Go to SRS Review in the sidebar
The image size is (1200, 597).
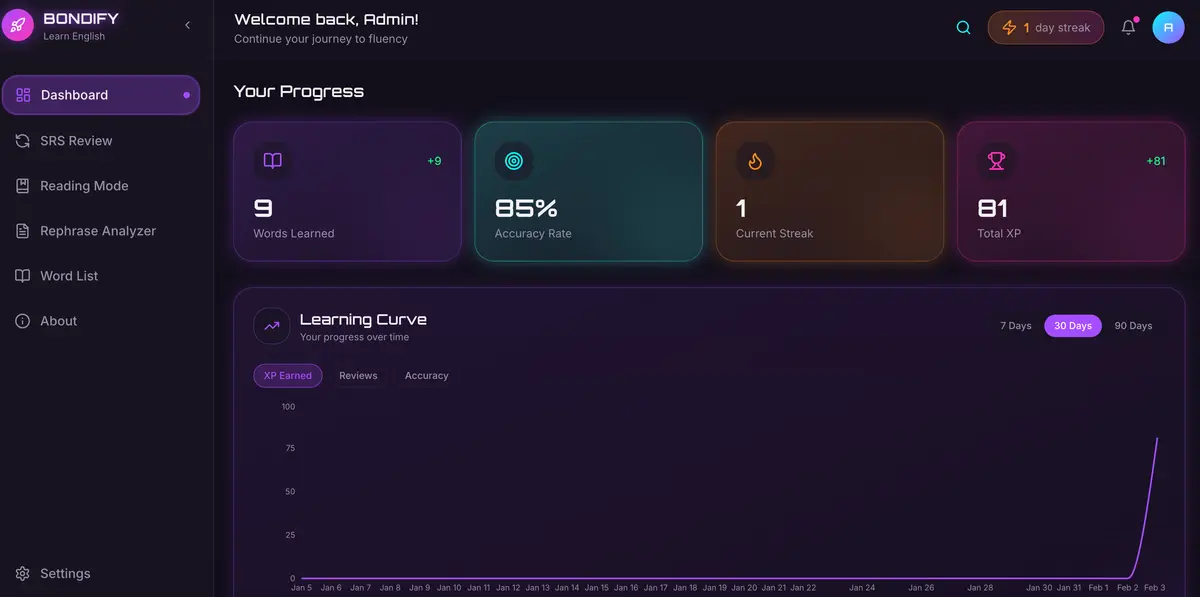point(76,140)
